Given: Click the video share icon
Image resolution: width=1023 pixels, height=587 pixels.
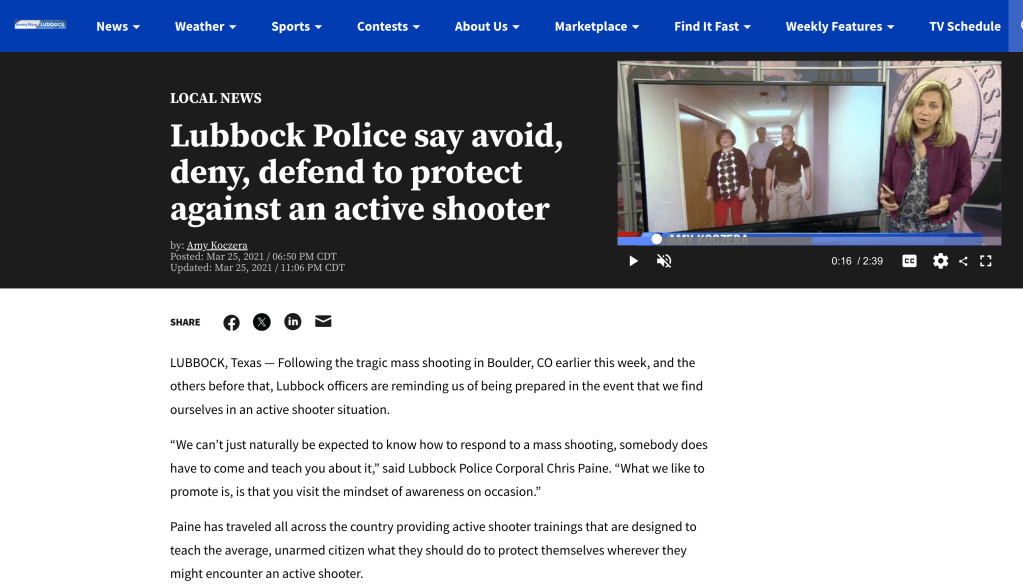Looking at the screenshot, I should 963,261.
